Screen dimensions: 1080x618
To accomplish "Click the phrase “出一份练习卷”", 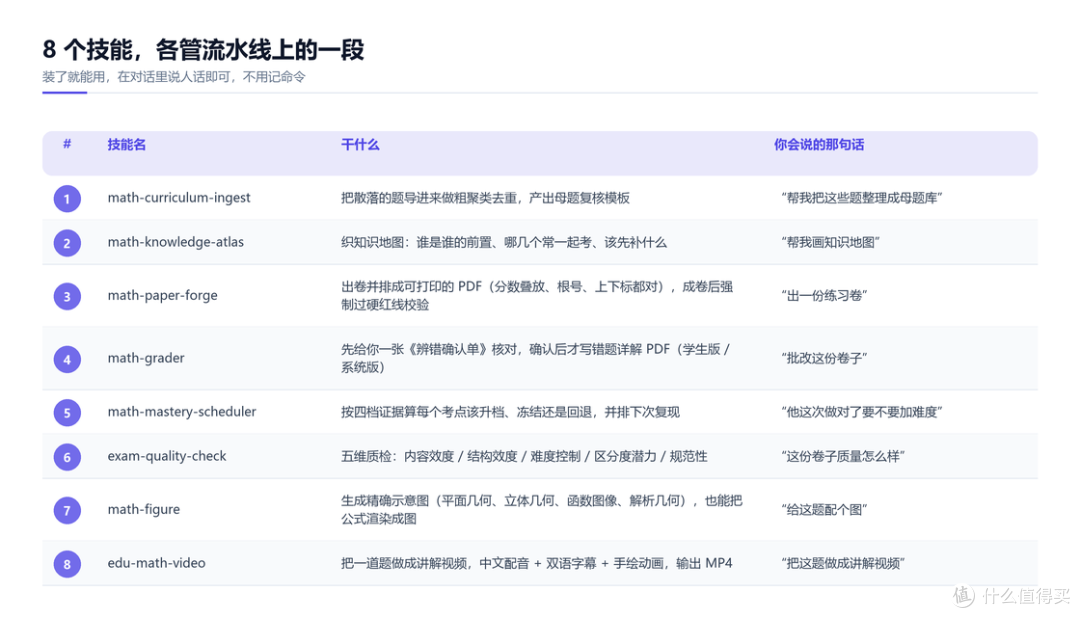I will tap(824, 296).
